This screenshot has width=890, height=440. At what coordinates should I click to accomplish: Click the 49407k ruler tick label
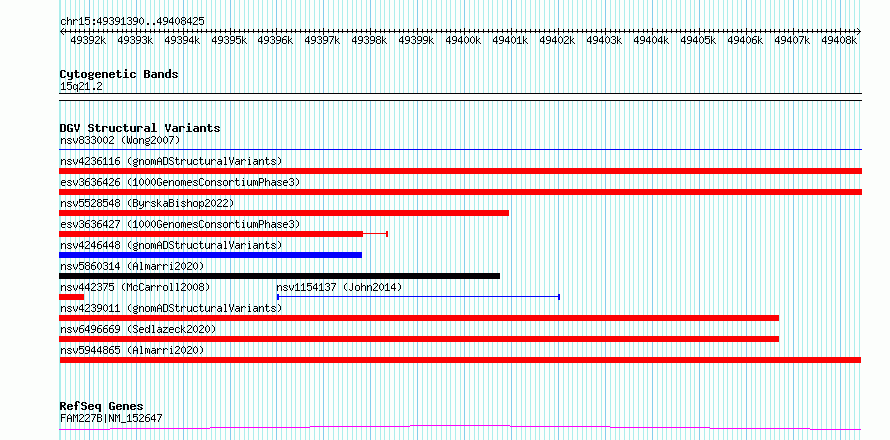[x=793, y=40]
